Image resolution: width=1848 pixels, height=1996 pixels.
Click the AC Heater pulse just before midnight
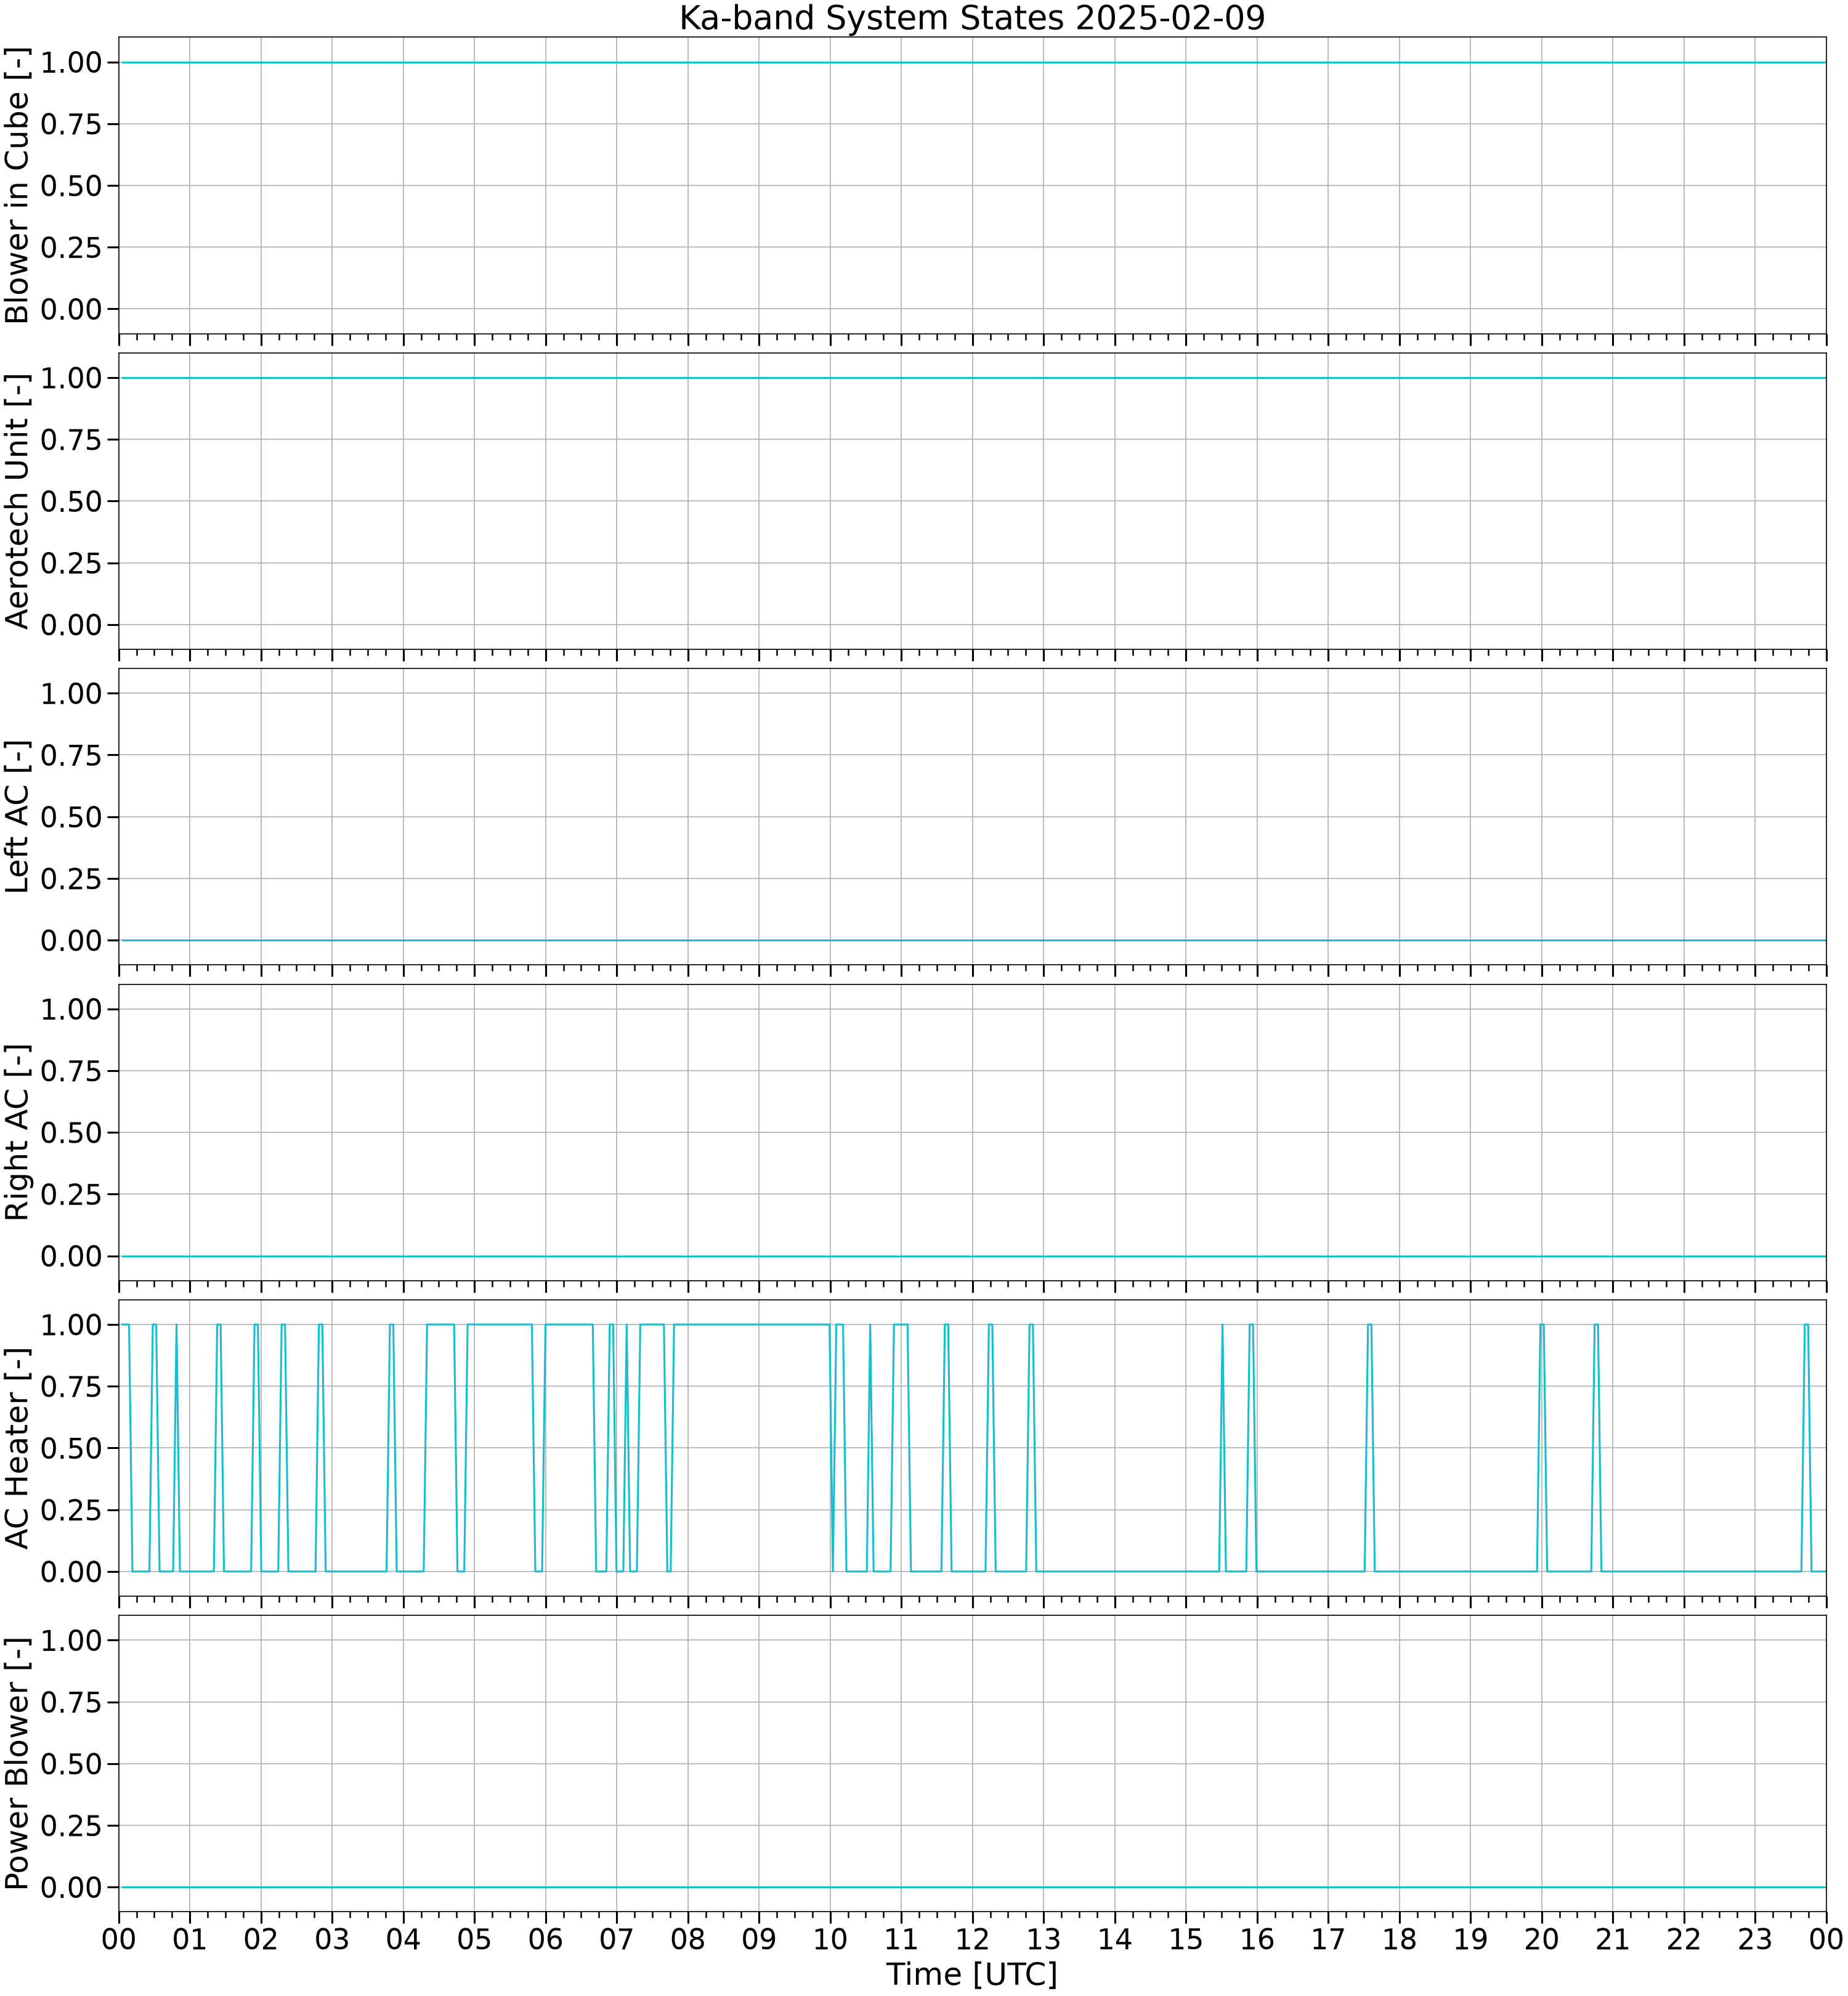coord(1806,1448)
